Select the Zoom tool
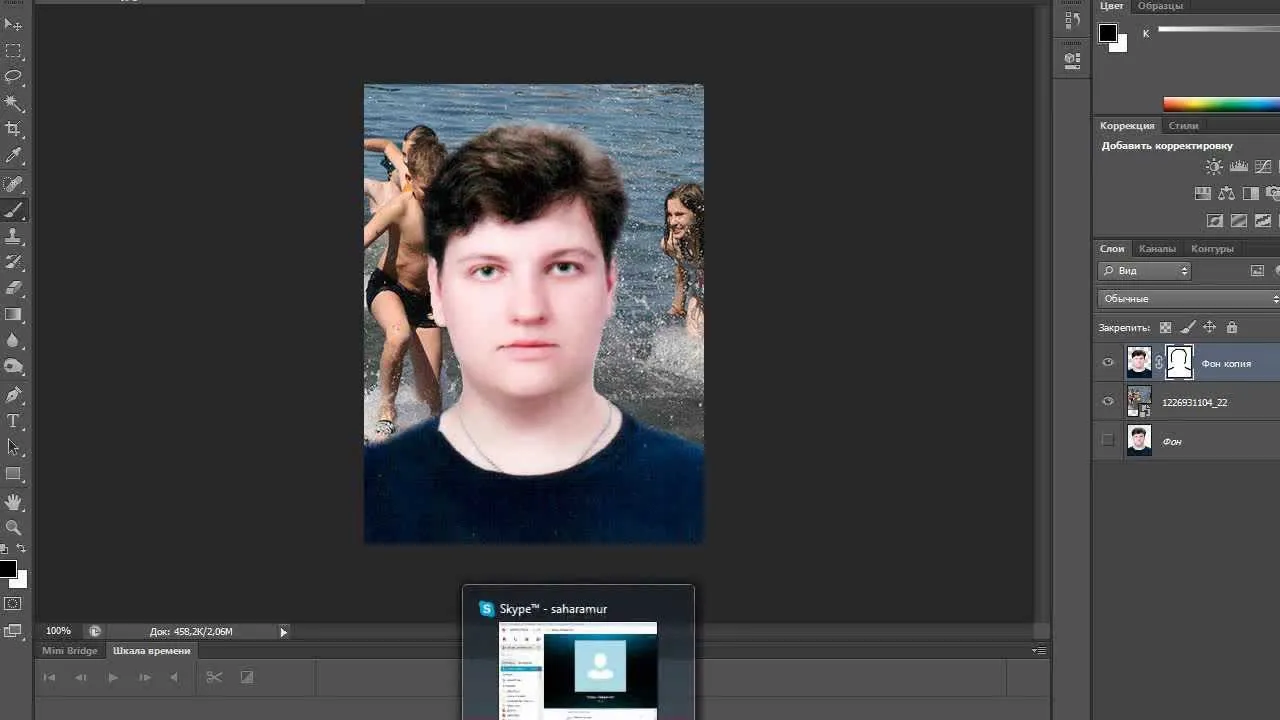Screen dimensions: 1280x720 tap(14, 527)
